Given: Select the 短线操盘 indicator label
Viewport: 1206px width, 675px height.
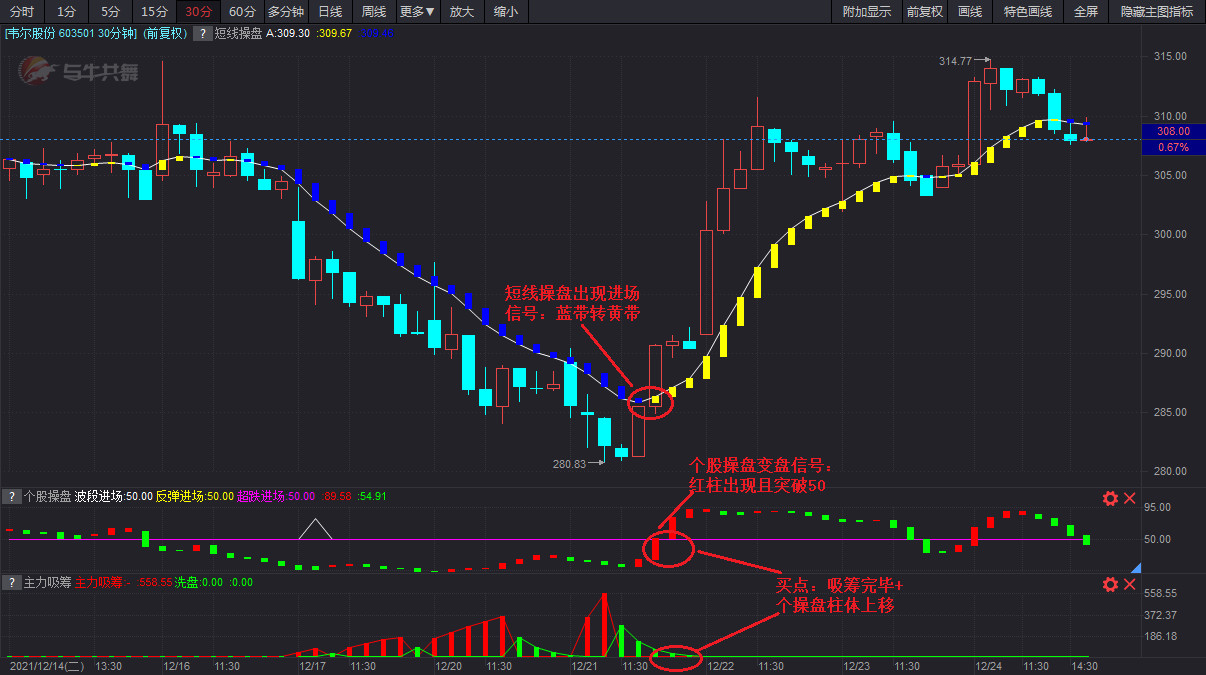Looking at the screenshot, I should [x=238, y=33].
